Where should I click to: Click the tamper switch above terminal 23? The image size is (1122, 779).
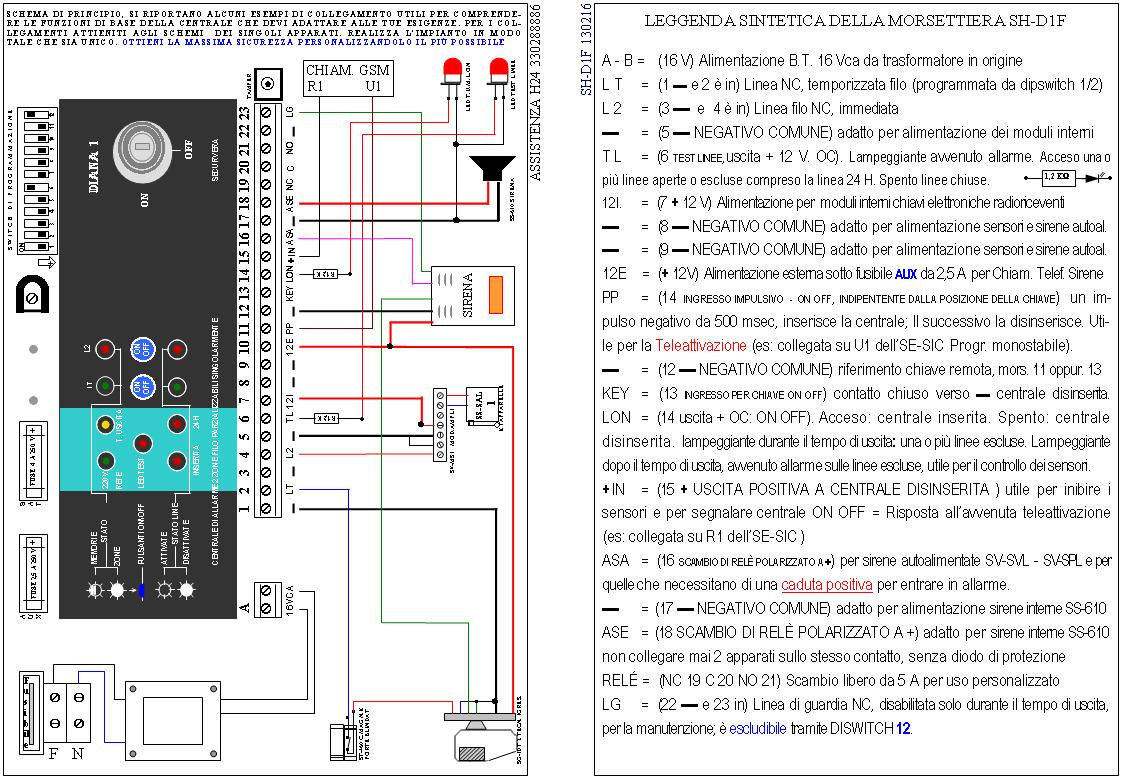268,84
